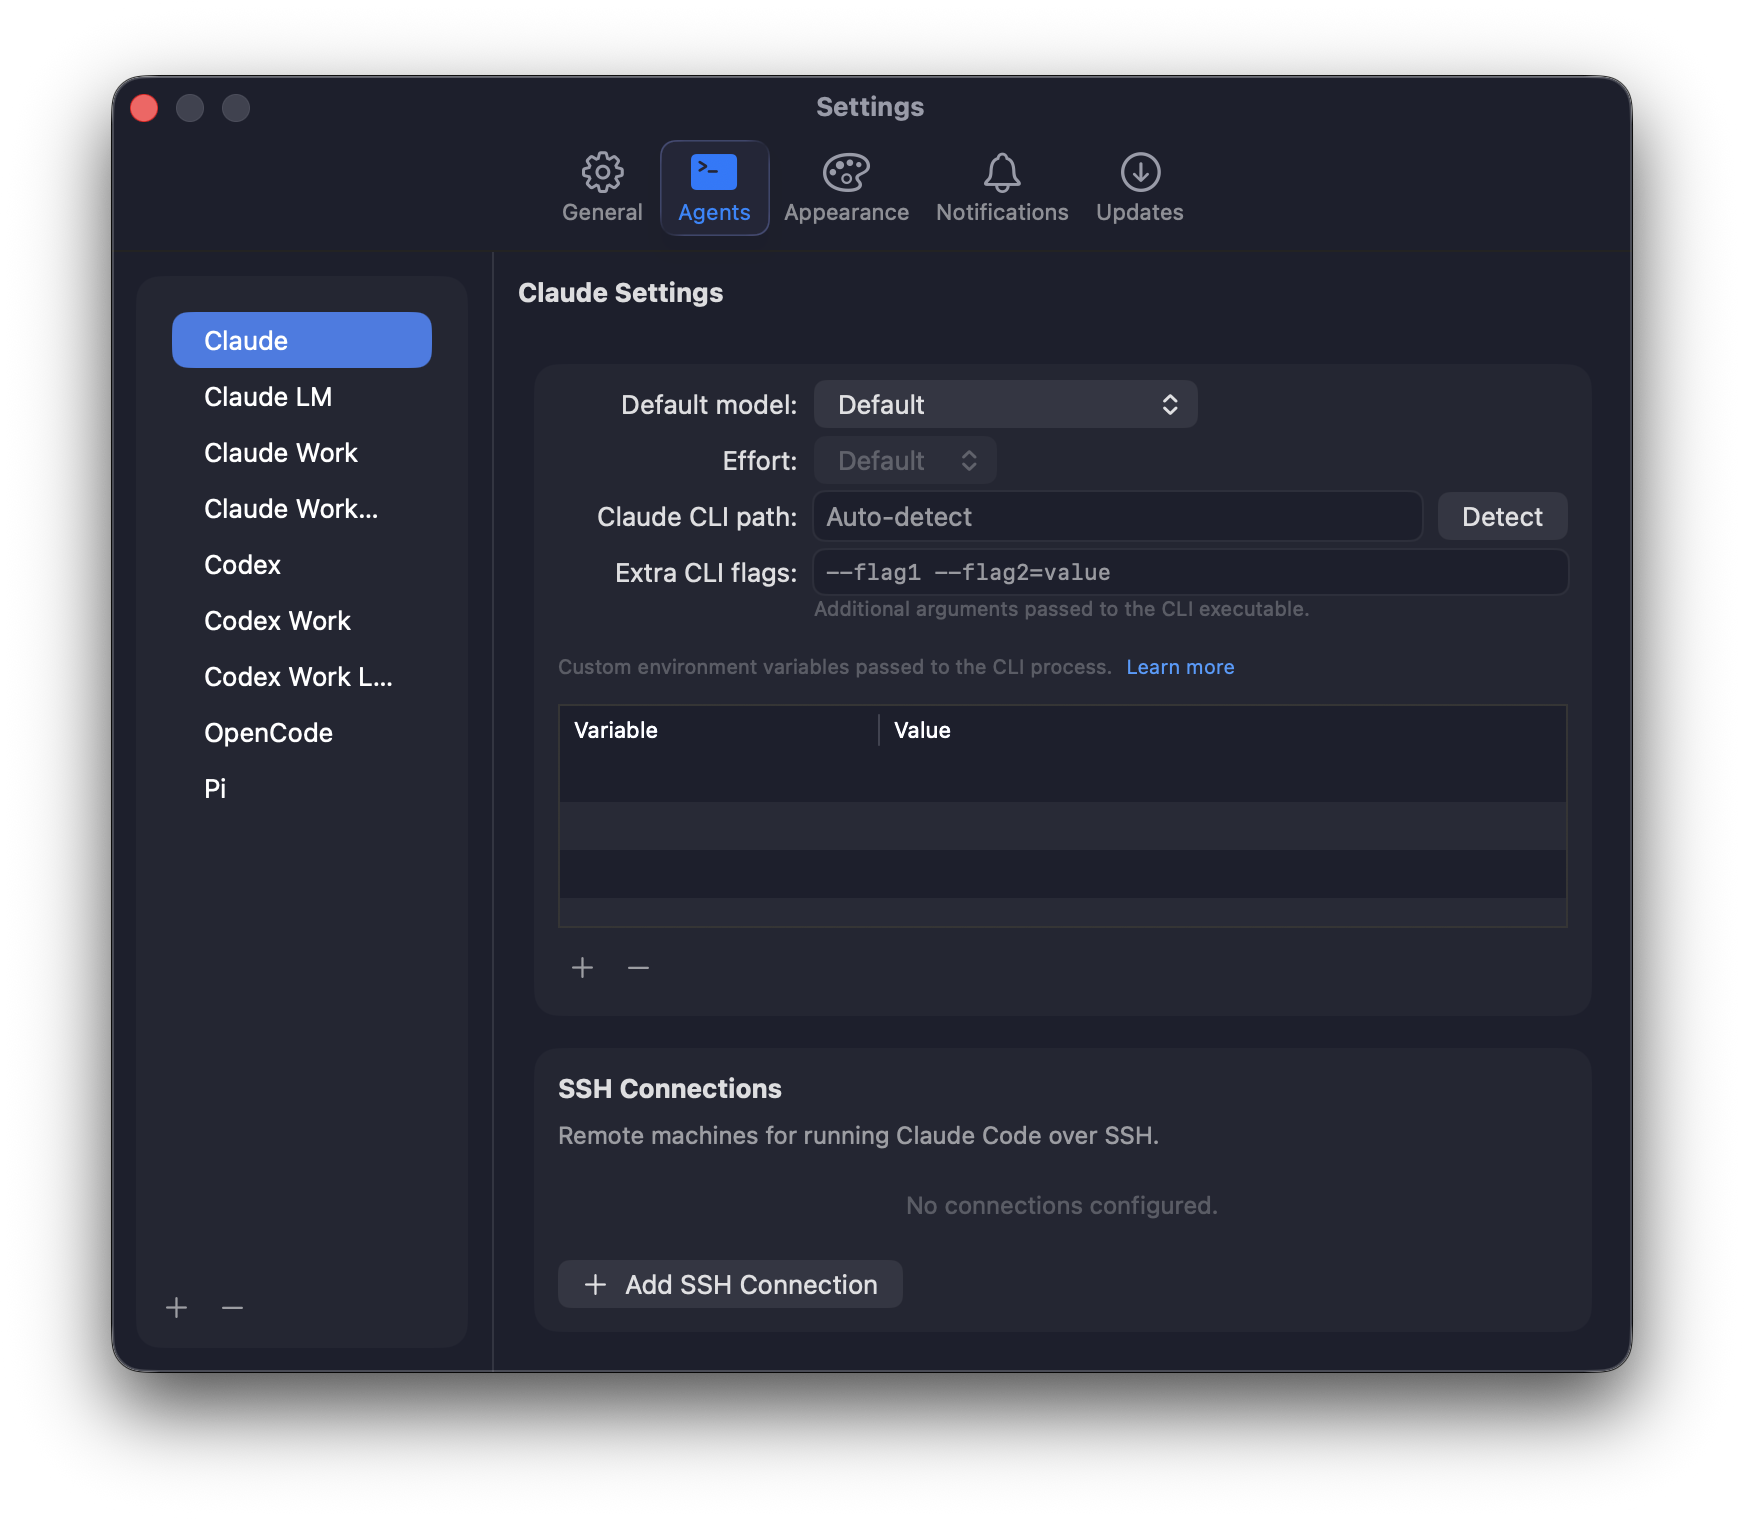1744x1520 pixels.
Task: Remove an environment variable with the minus icon
Action: (638, 967)
